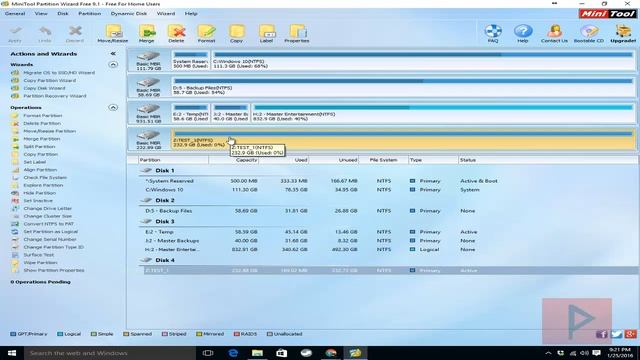Viewport: 640px width, 360px height.
Task: Open the View menu
Action: [x=41, y=13]
